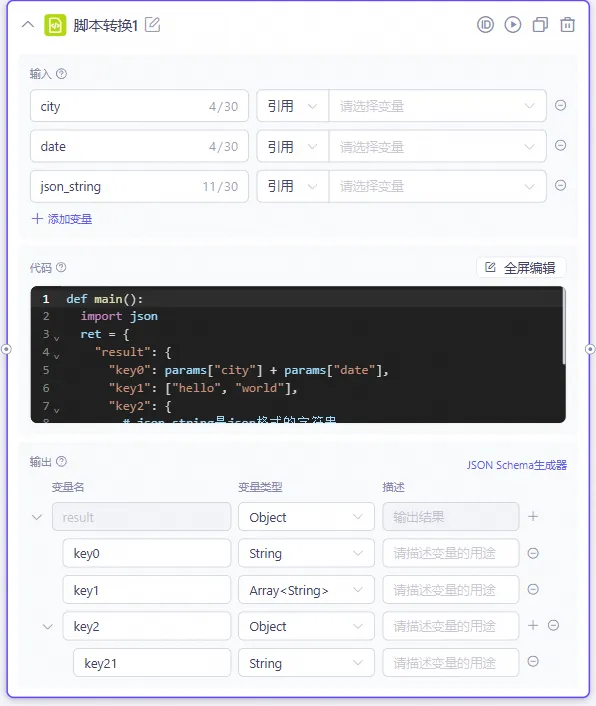Add child field under key2

coord(533,625)
